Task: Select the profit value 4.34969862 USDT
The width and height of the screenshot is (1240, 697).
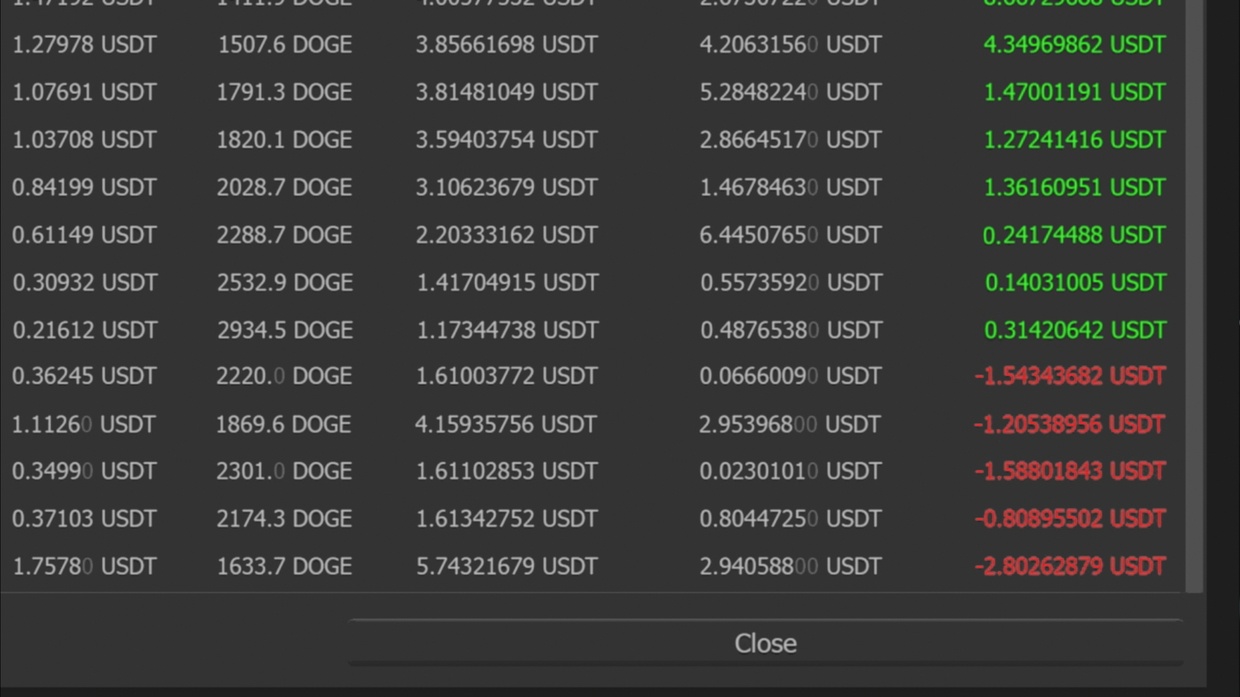Action: click(x=1074, y=45)
